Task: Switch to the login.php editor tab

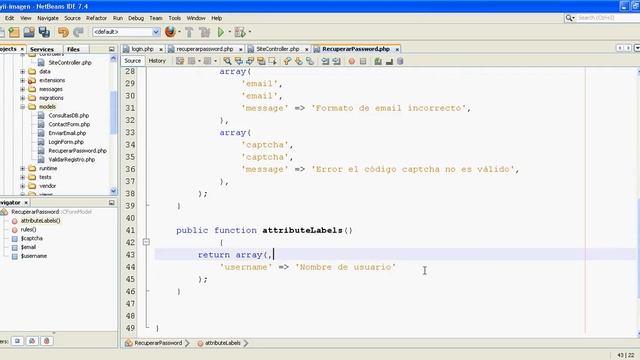Action: [x=142, y=49]
